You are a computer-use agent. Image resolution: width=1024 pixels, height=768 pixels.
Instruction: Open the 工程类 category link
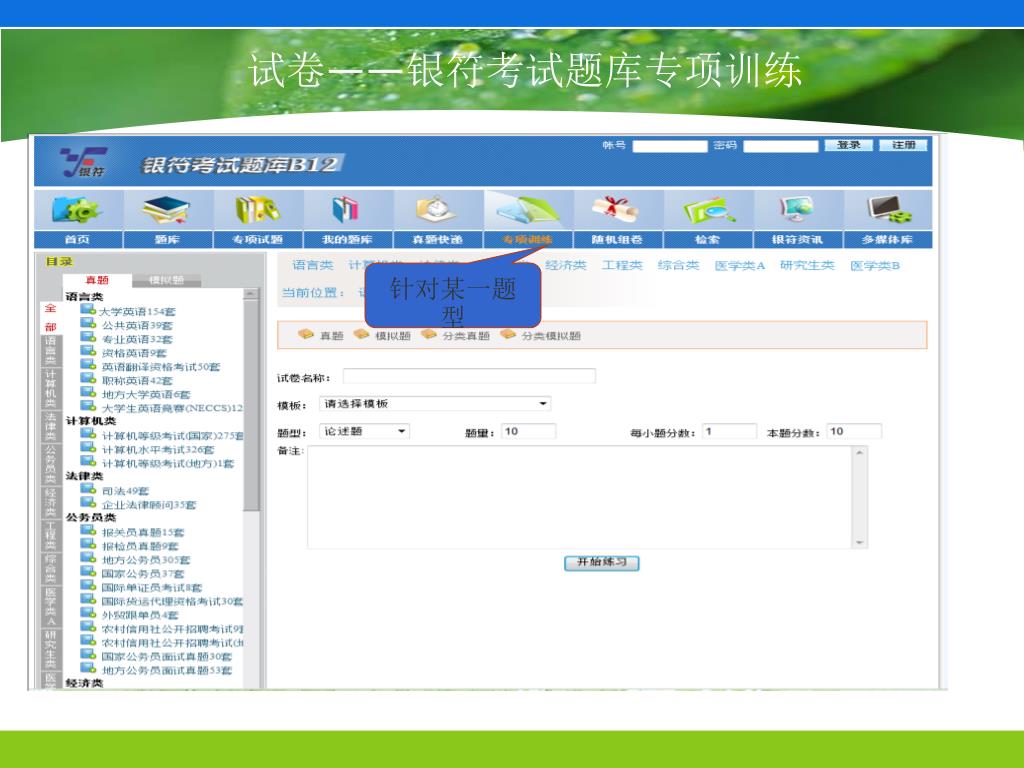pyautogui.click(x=622, y=265)
